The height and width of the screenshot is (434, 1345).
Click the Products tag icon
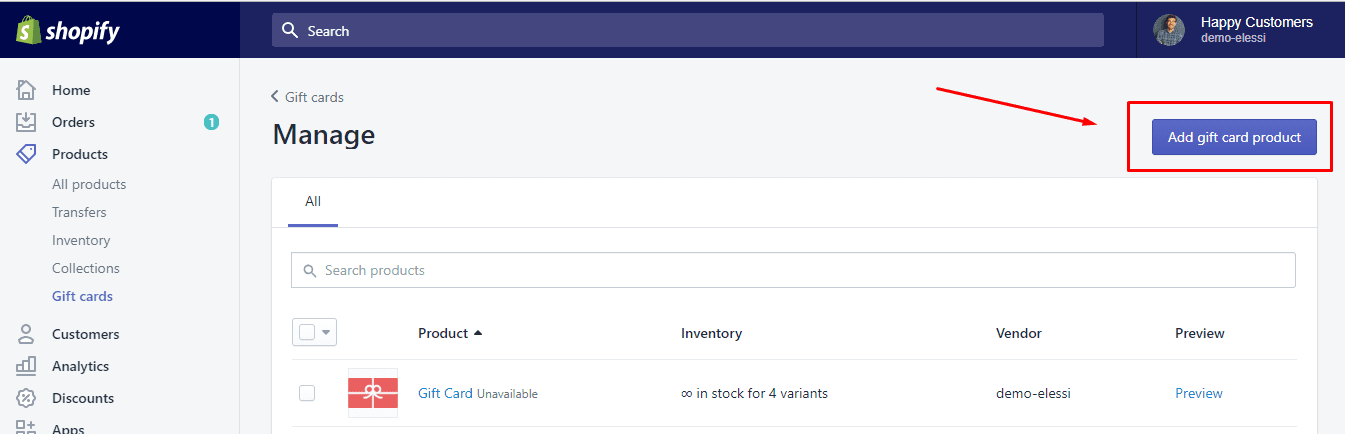pos(27,154)
